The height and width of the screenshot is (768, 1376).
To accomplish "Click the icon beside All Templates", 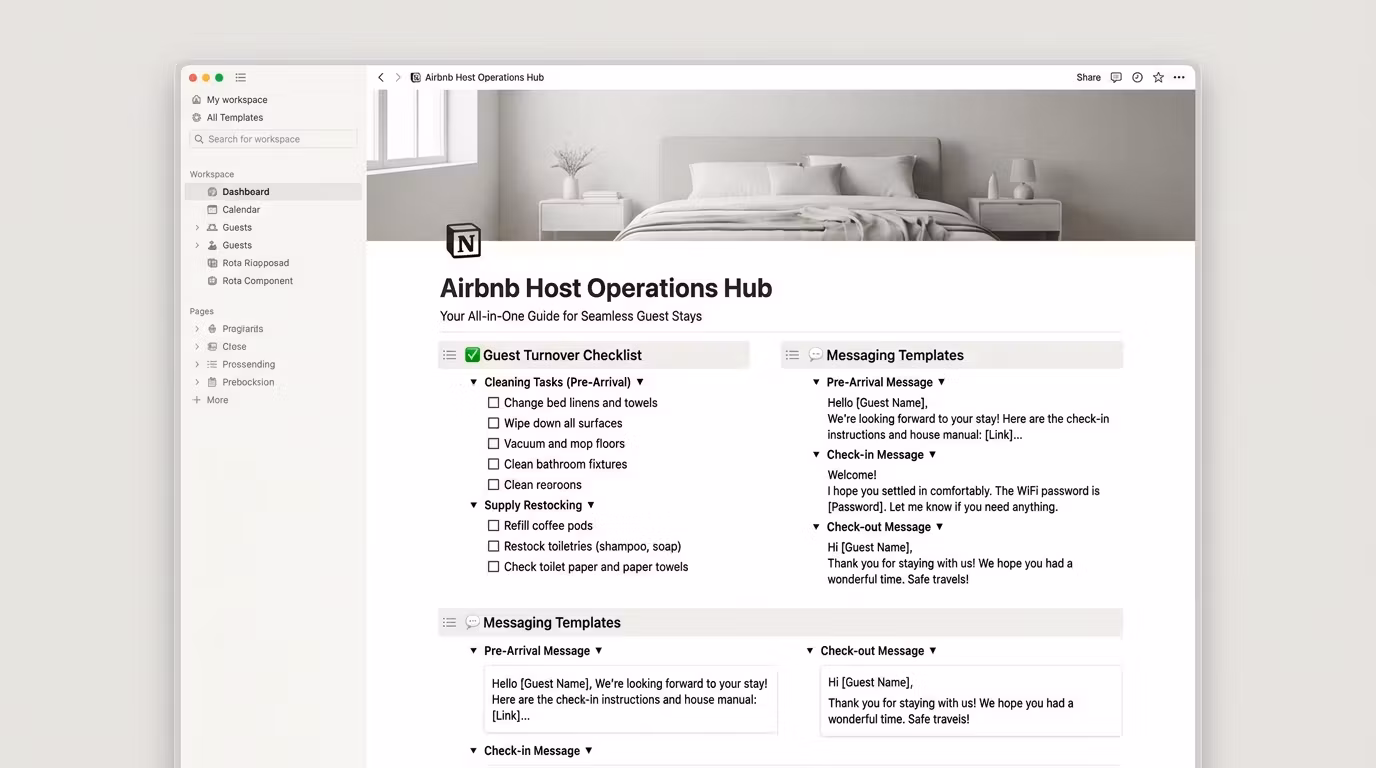I will (196, 118).
